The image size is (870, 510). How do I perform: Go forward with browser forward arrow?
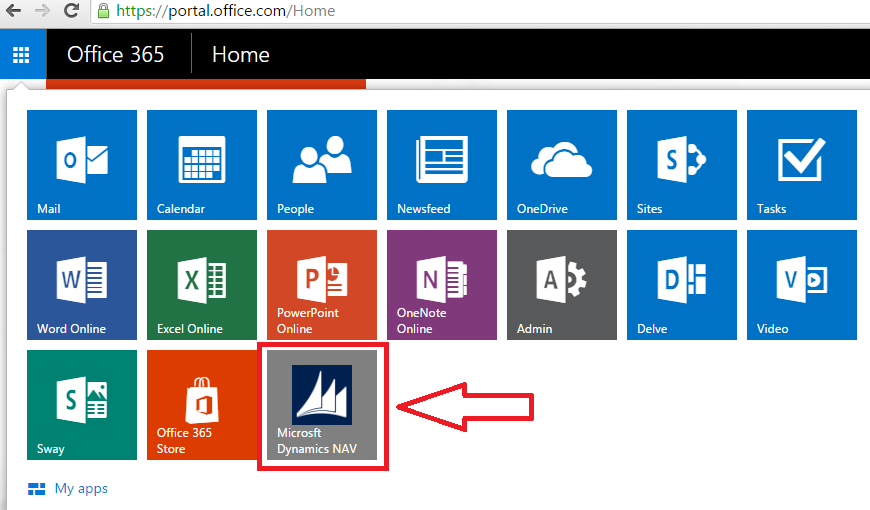tap(42, 11)
